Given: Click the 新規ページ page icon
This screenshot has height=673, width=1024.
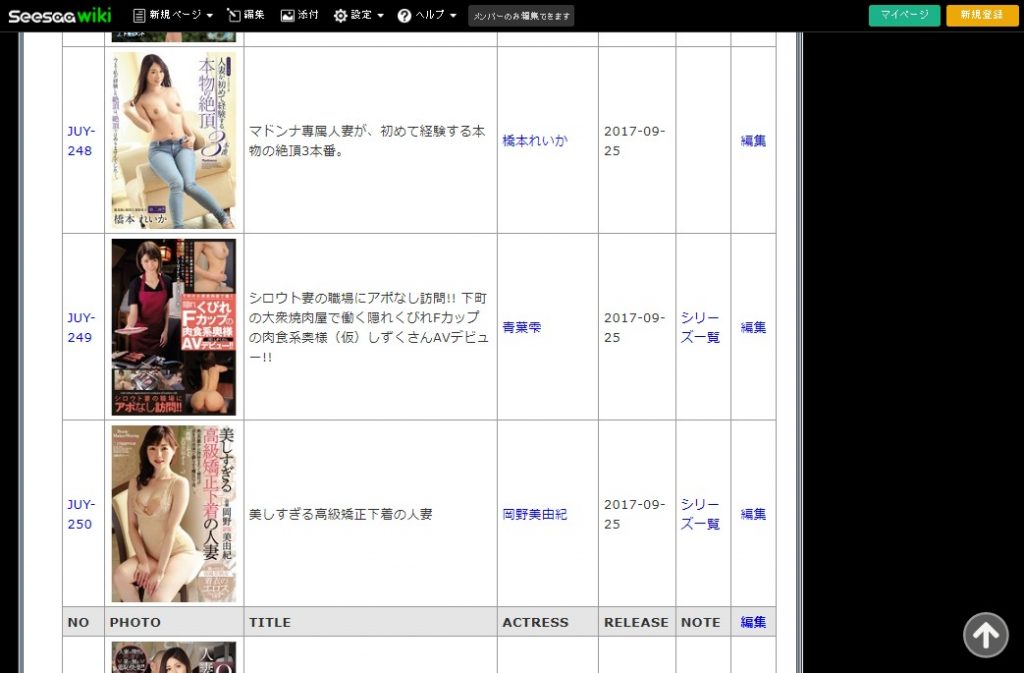Looking at the screenshot, I should (139, 15).
